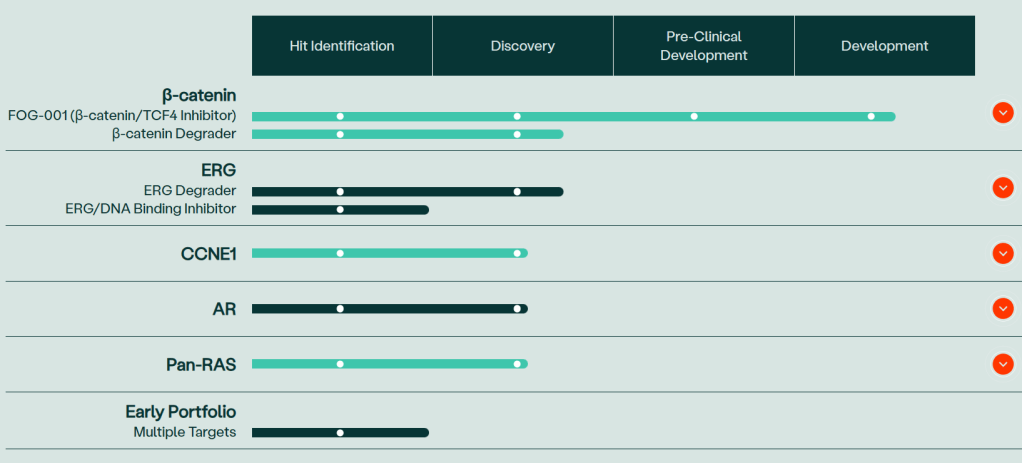Select the Hit Identification column header
Image resolution: width=1022 pixels, height=463 pixels.
tap(342, 46)
